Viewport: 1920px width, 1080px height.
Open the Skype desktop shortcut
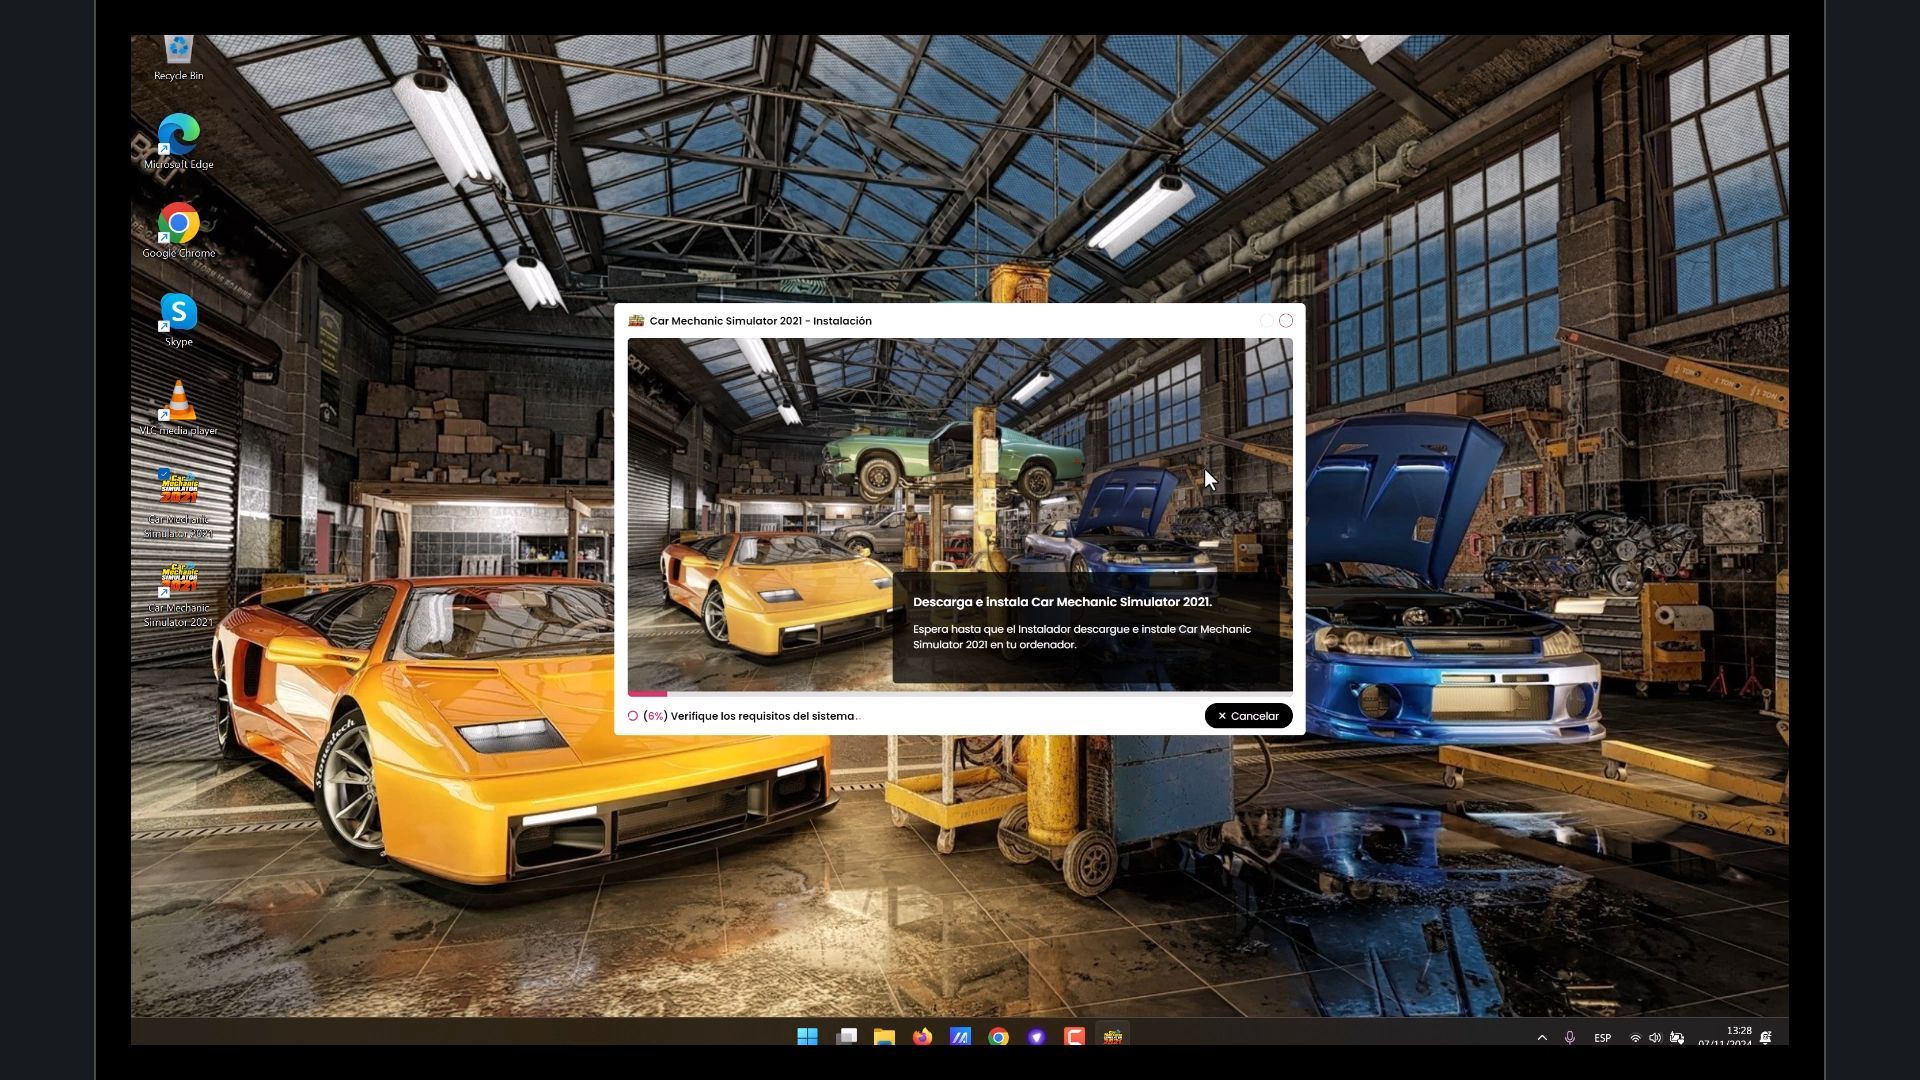[178, 320]
